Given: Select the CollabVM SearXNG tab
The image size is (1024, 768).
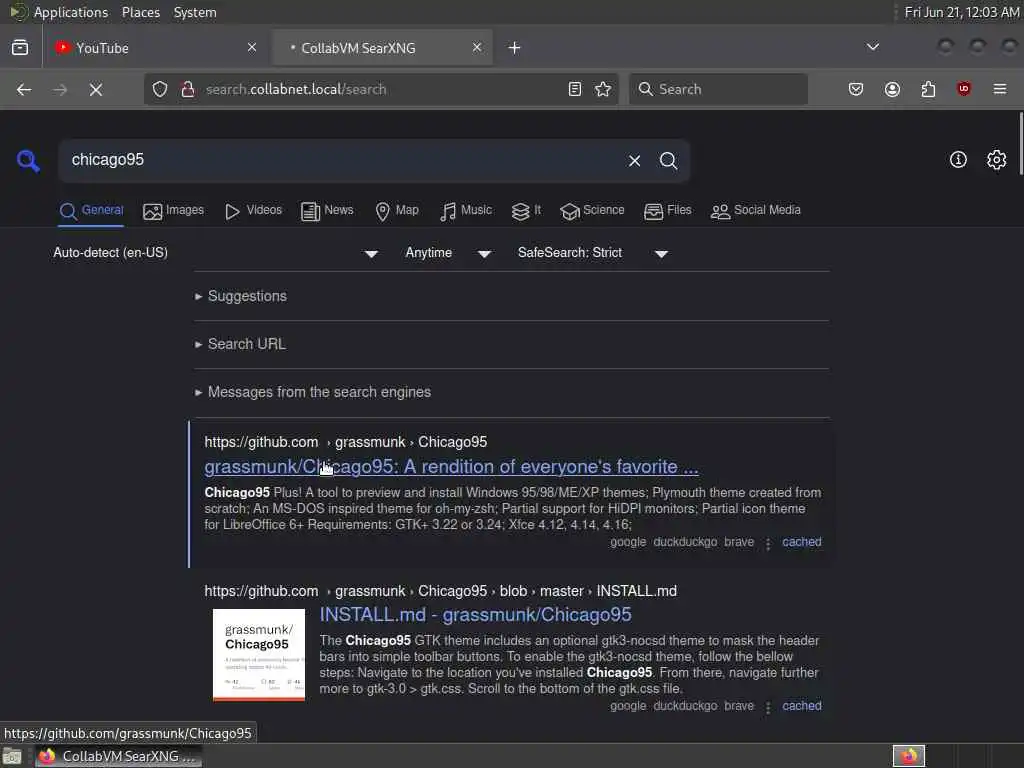Looking at the screenshot, I should [382, 48].
